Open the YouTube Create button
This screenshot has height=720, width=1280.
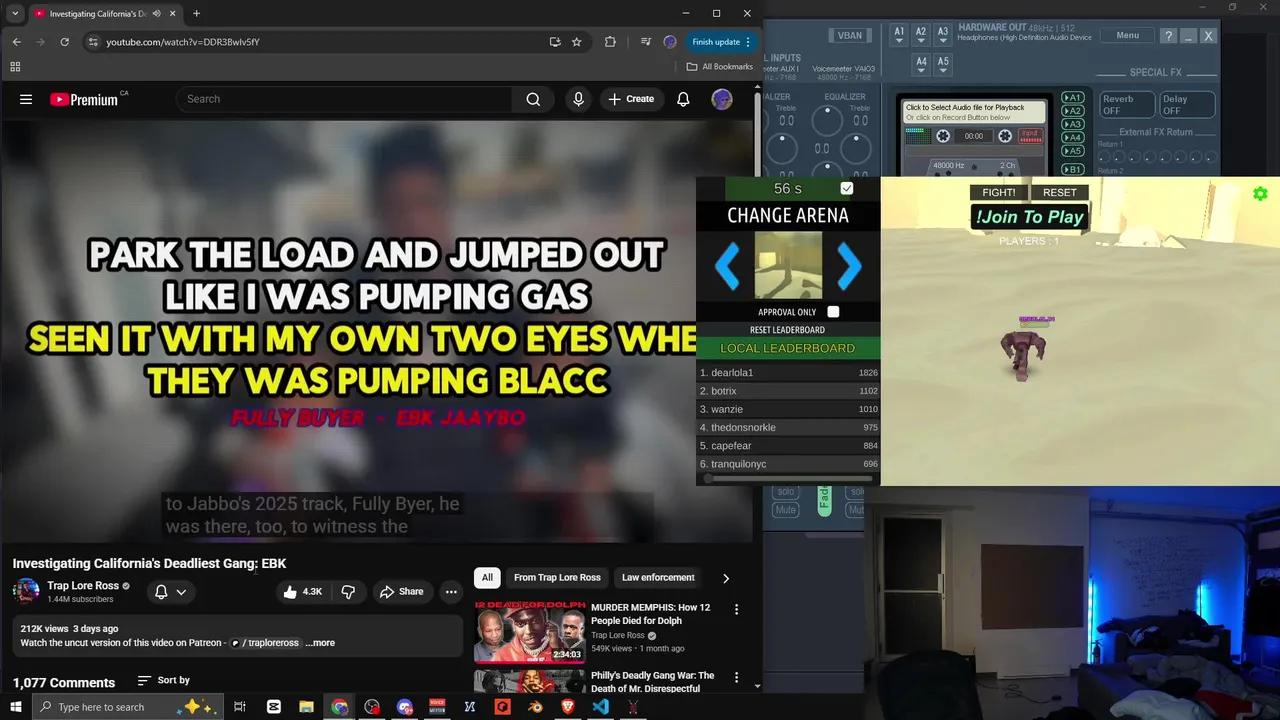coord(631,99)
